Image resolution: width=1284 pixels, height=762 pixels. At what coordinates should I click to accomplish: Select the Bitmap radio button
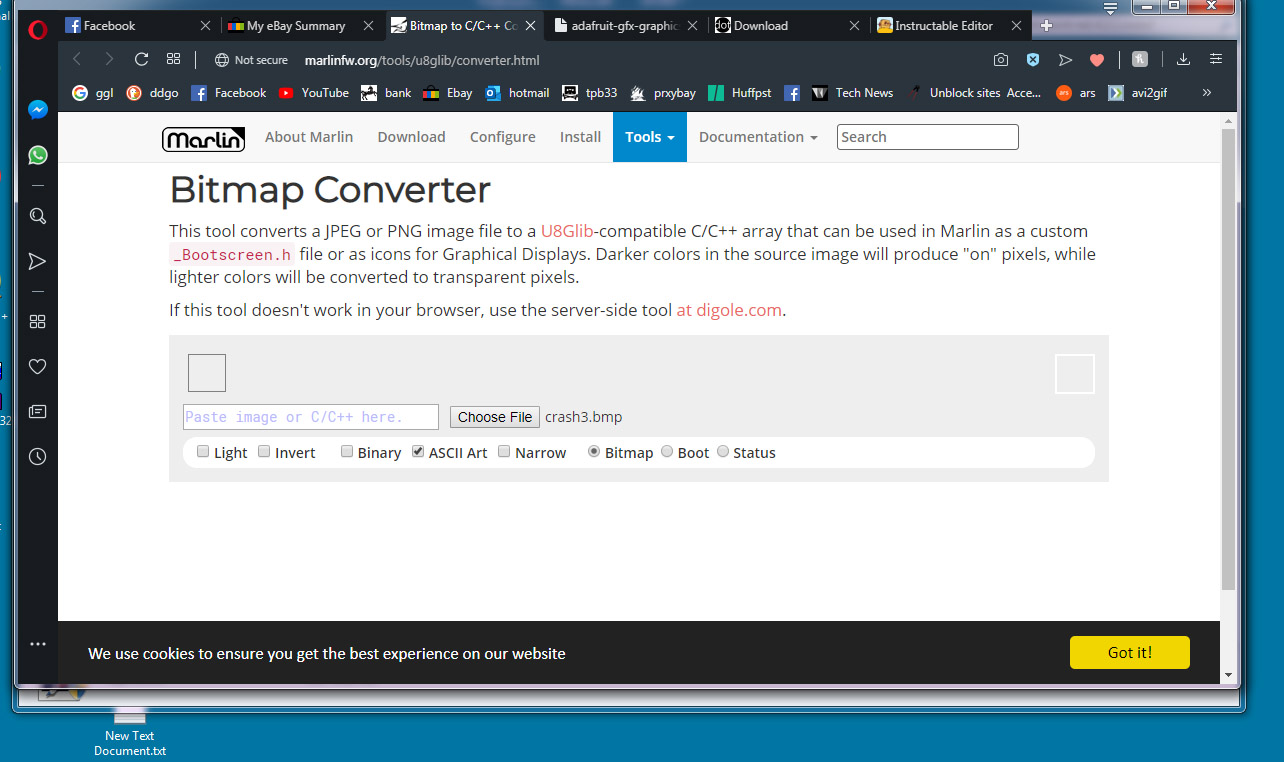coord(594,452)
